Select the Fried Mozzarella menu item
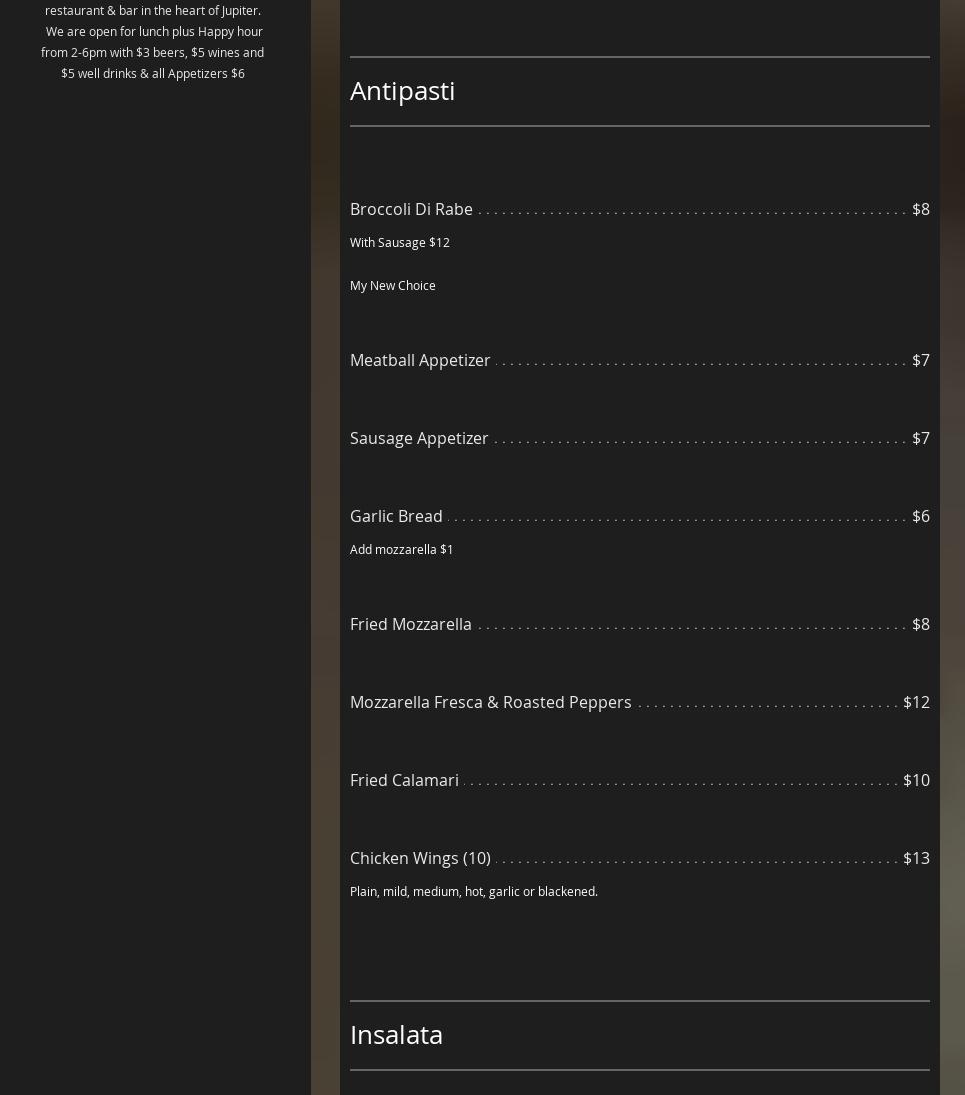 410,624
